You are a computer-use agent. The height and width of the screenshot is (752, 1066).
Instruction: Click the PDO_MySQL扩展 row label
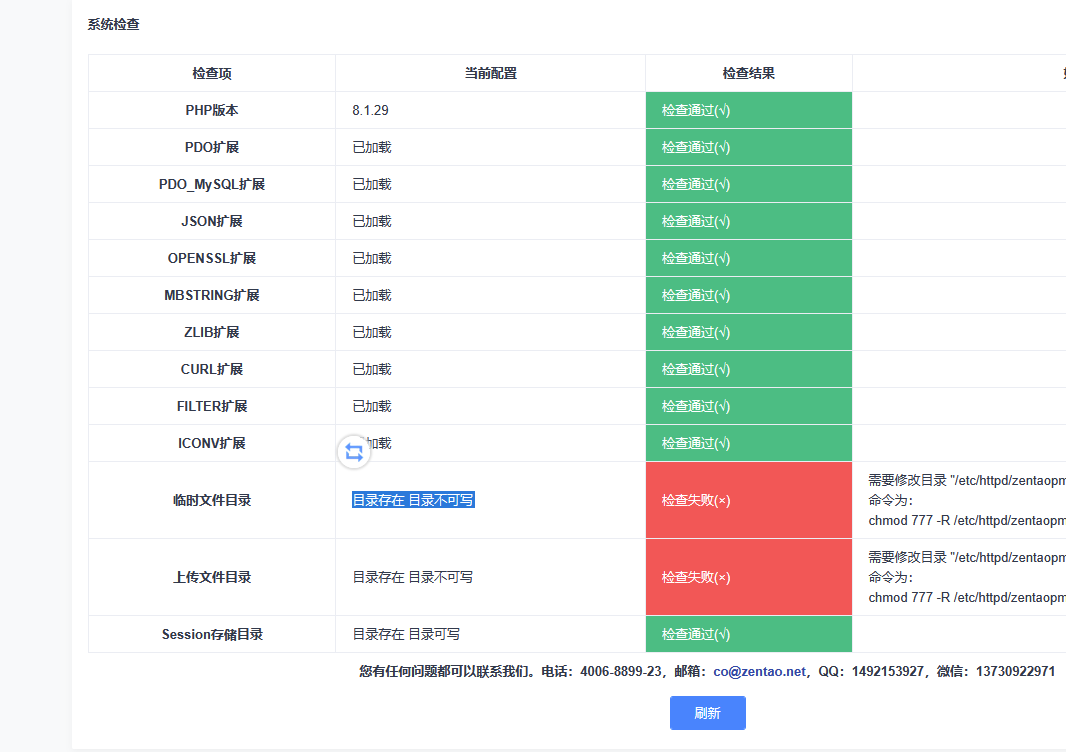pos(212,184)
